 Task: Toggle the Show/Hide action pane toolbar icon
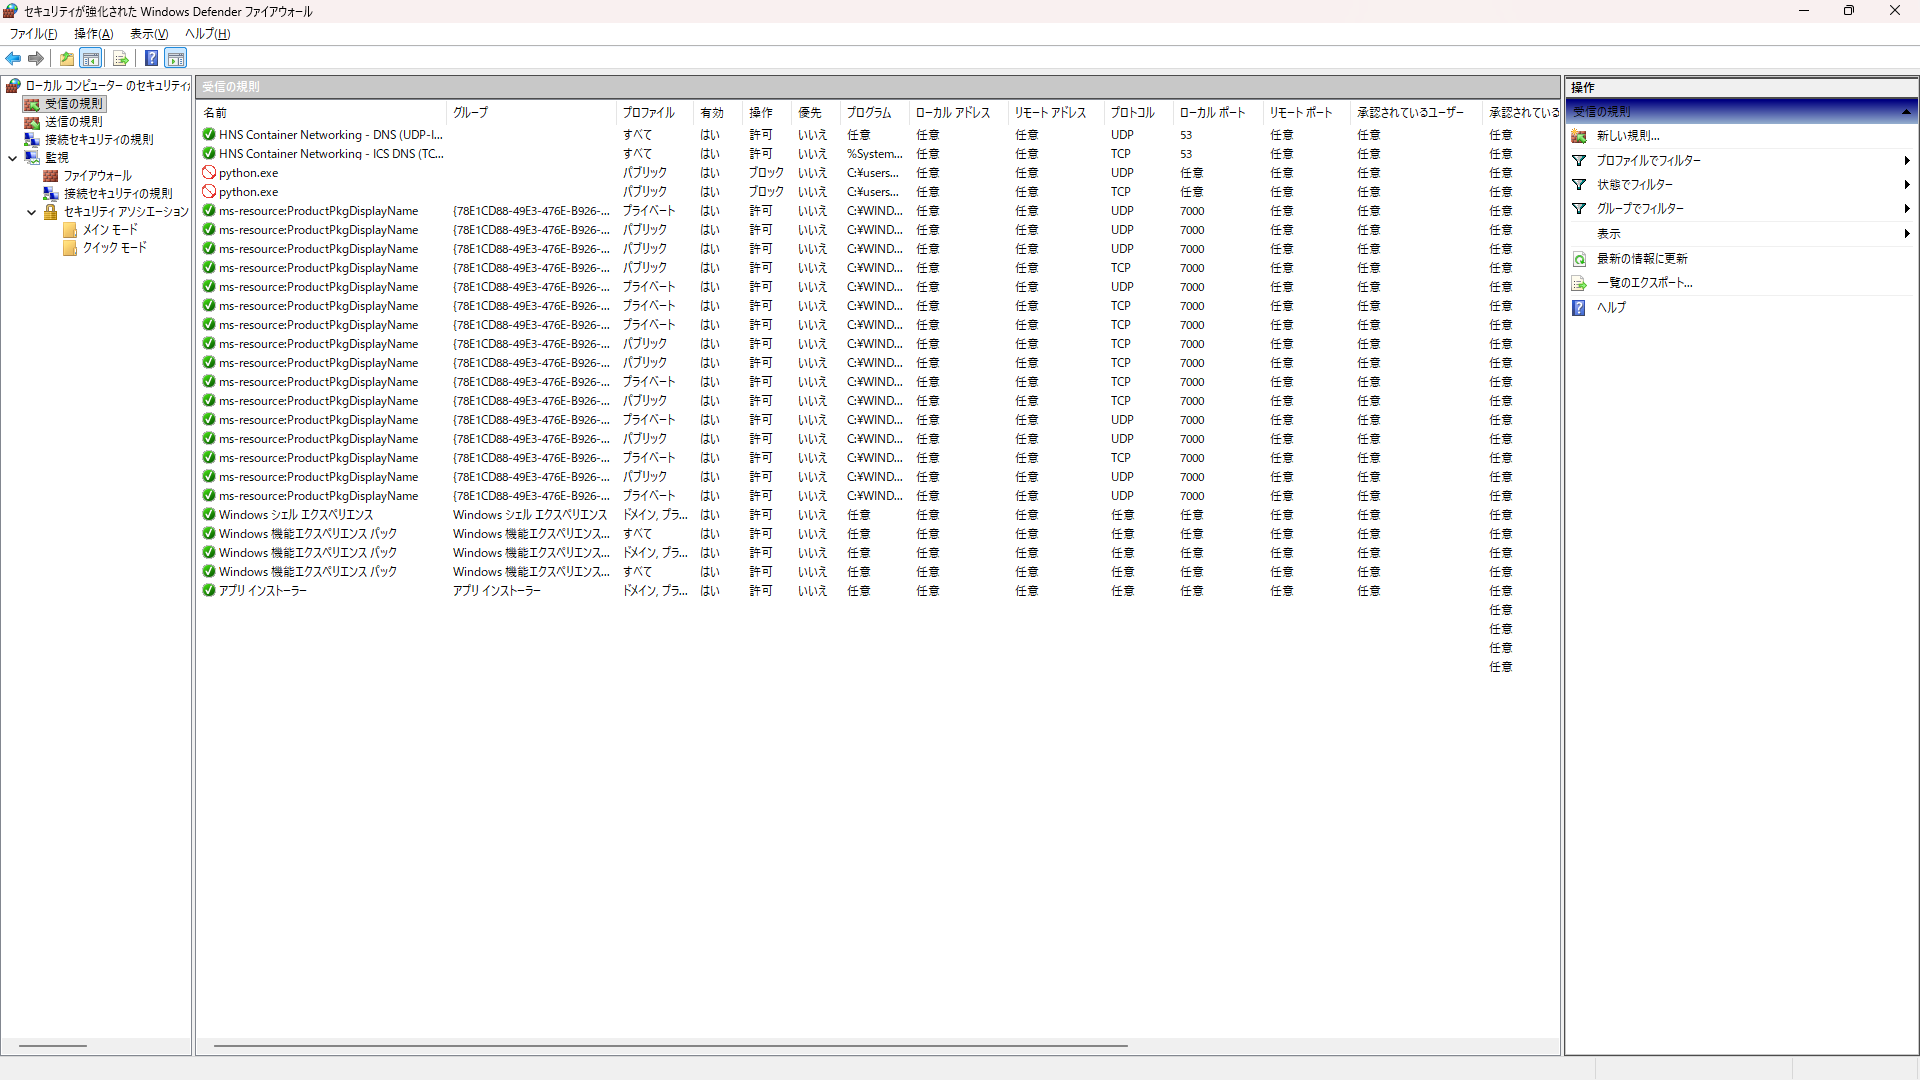click(176, 58)
